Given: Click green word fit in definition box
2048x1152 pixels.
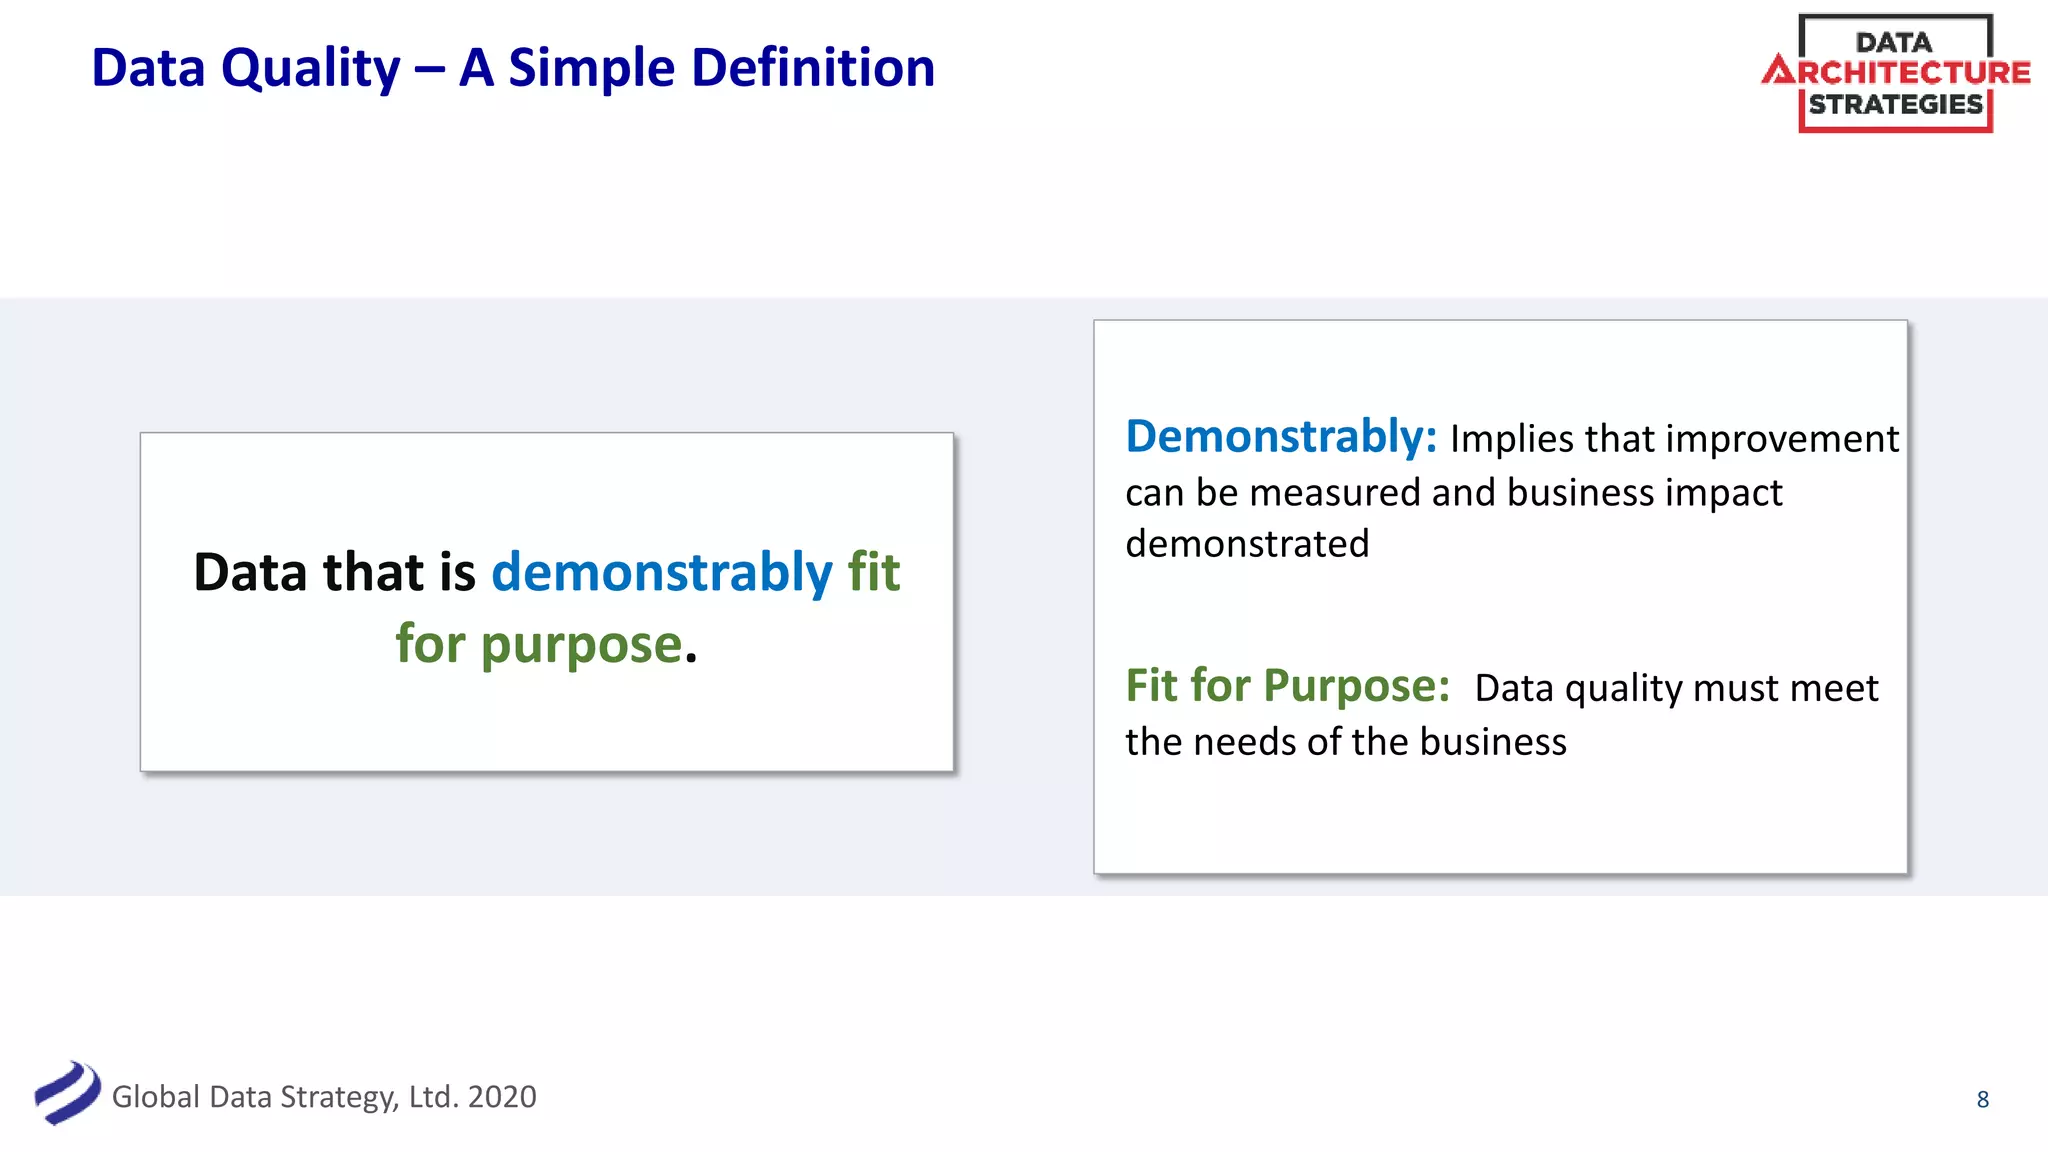Looking at the screenshot, I should [873, 572].
